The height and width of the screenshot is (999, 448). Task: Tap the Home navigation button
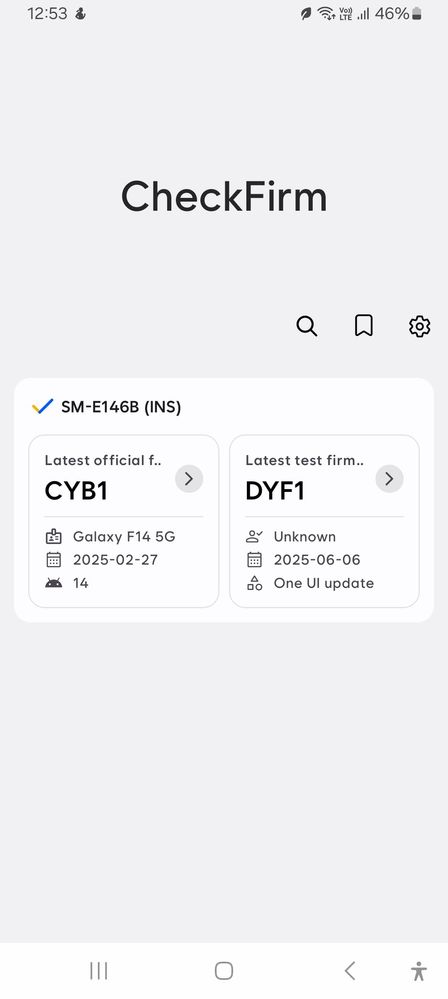[x=224, y=971]
